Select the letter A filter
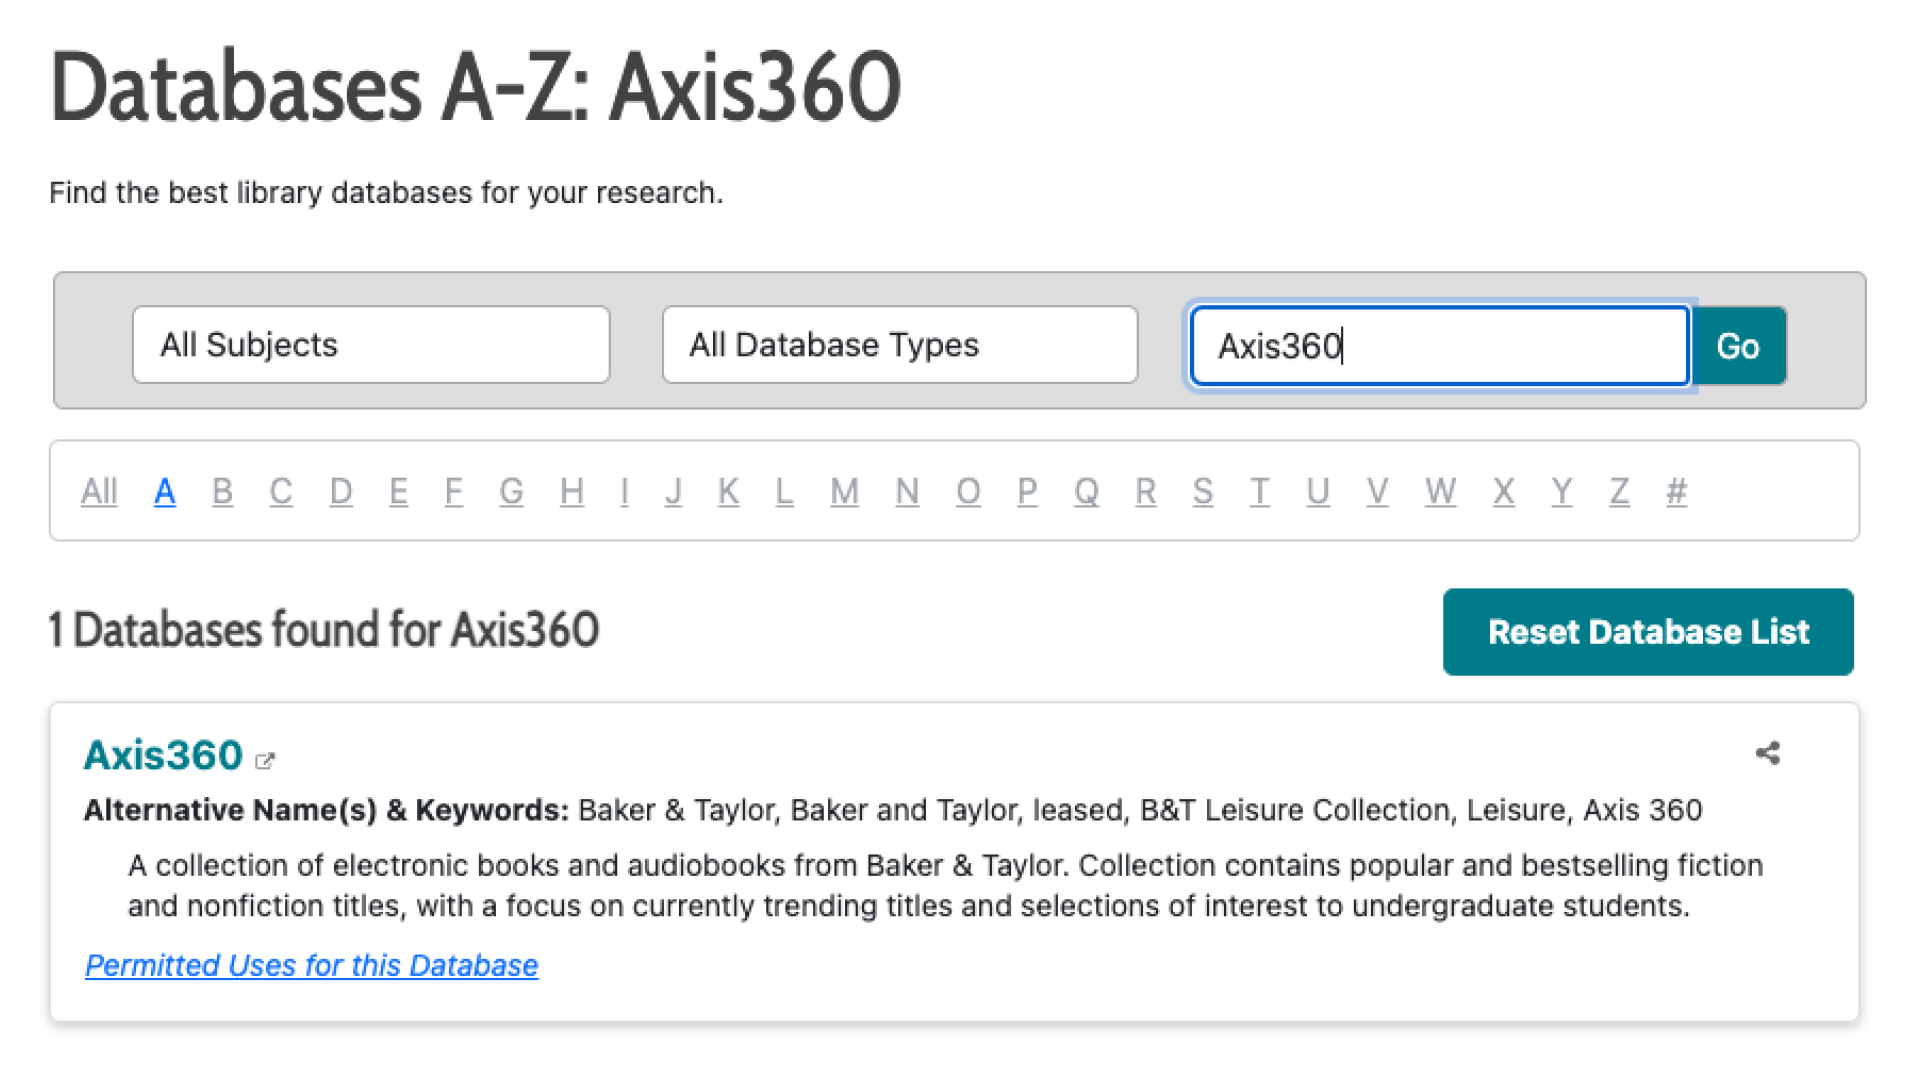 click(164, 491)
